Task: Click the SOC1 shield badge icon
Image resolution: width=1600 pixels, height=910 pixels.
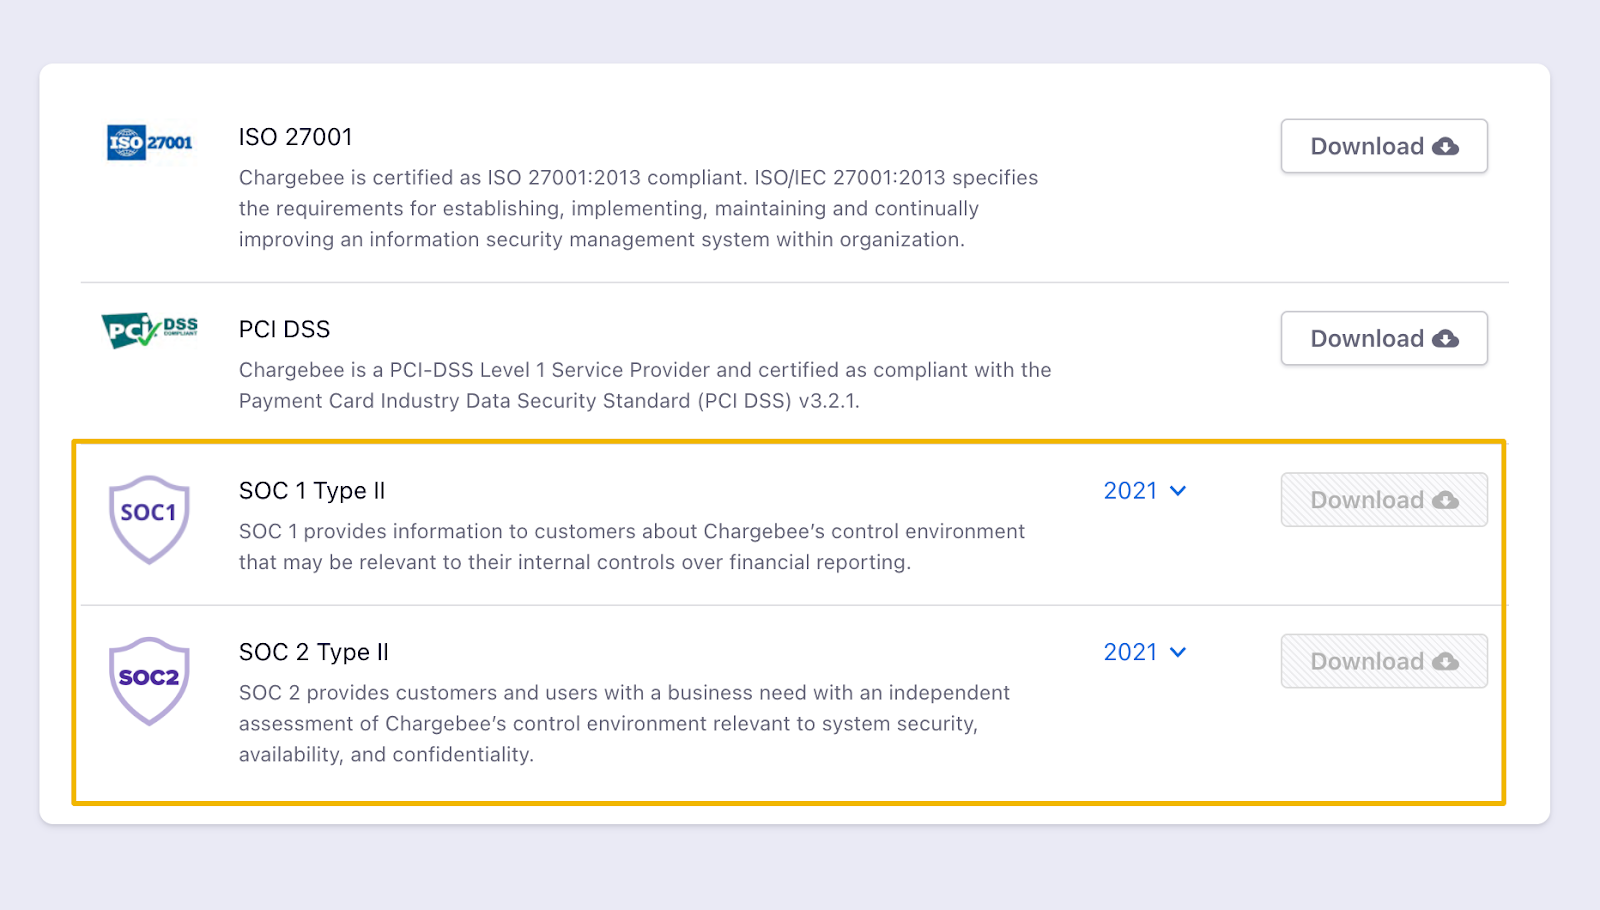Action: (x=149, y=520)
